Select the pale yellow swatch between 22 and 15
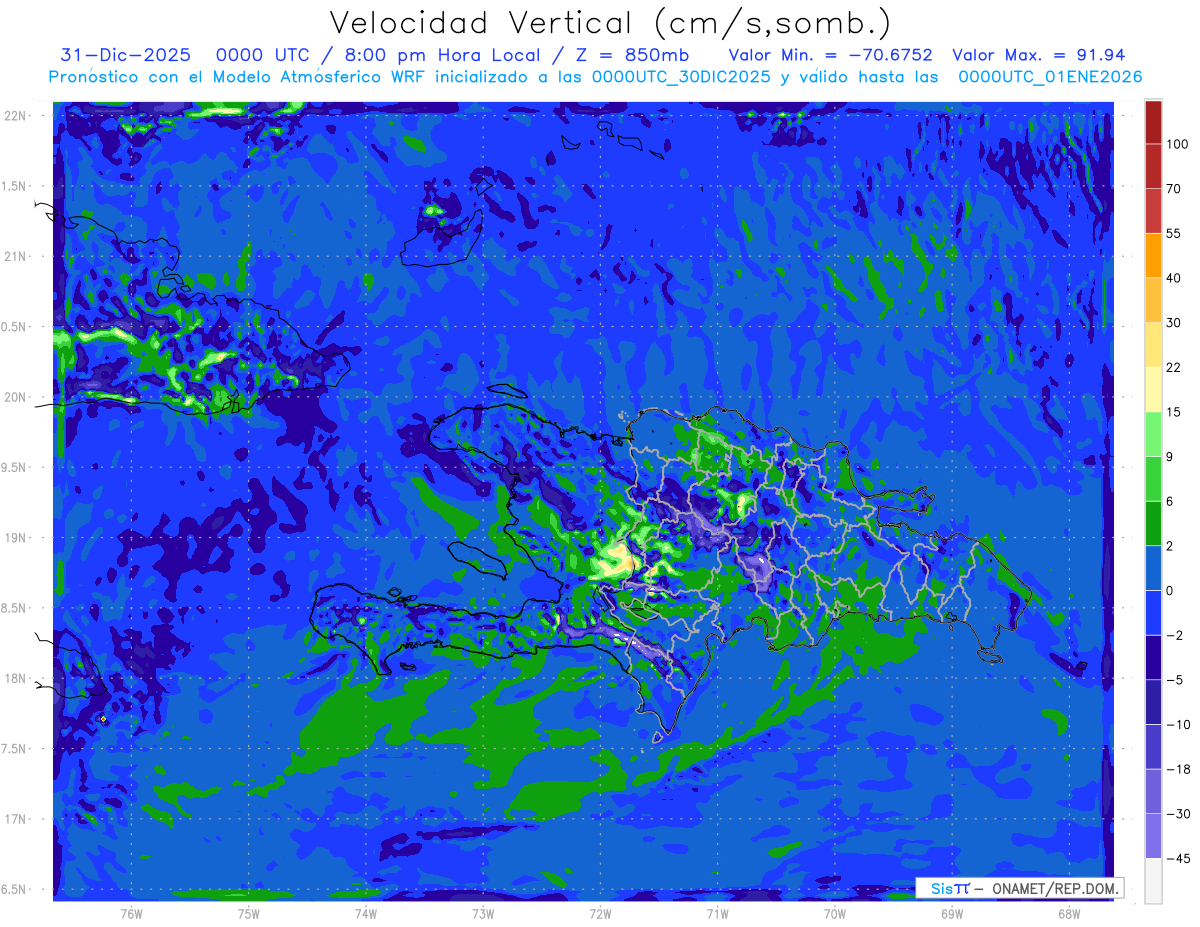The image size is (1200, 927). point(1153,389)
